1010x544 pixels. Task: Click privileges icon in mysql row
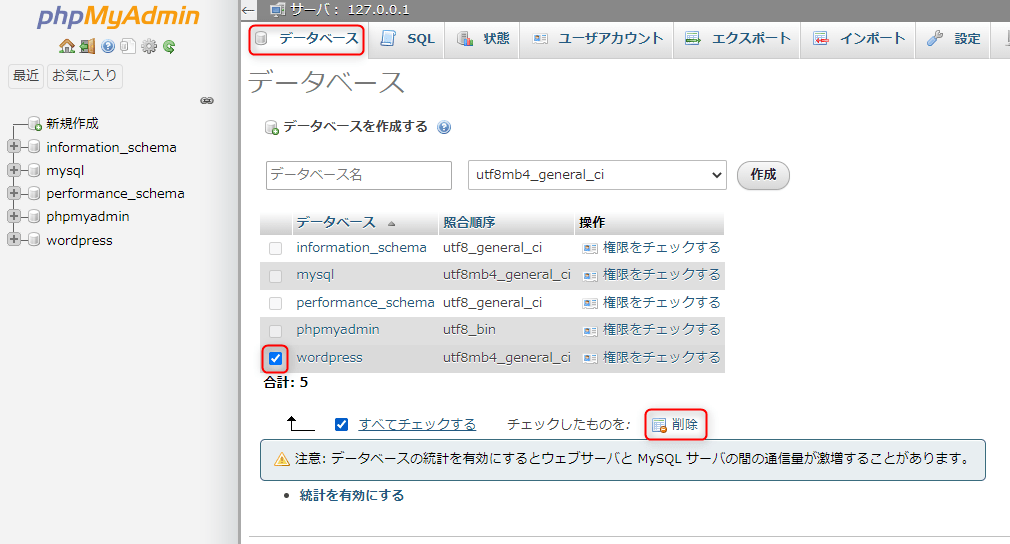(589, 276)
